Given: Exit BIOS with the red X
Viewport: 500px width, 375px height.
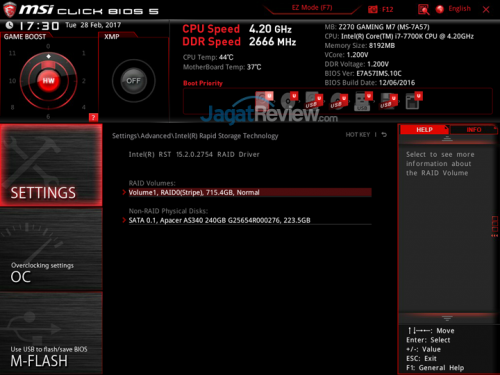Looking at the screenshot, I should (486, 9).
